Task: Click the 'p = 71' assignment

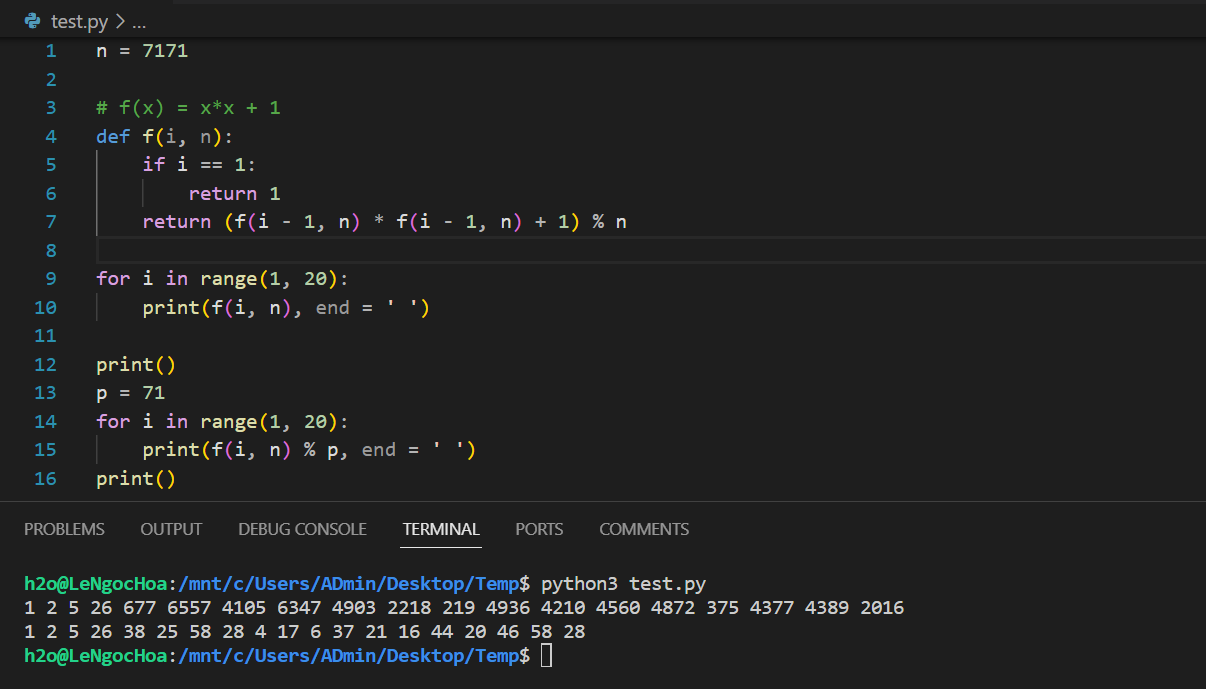Action: 130,392
